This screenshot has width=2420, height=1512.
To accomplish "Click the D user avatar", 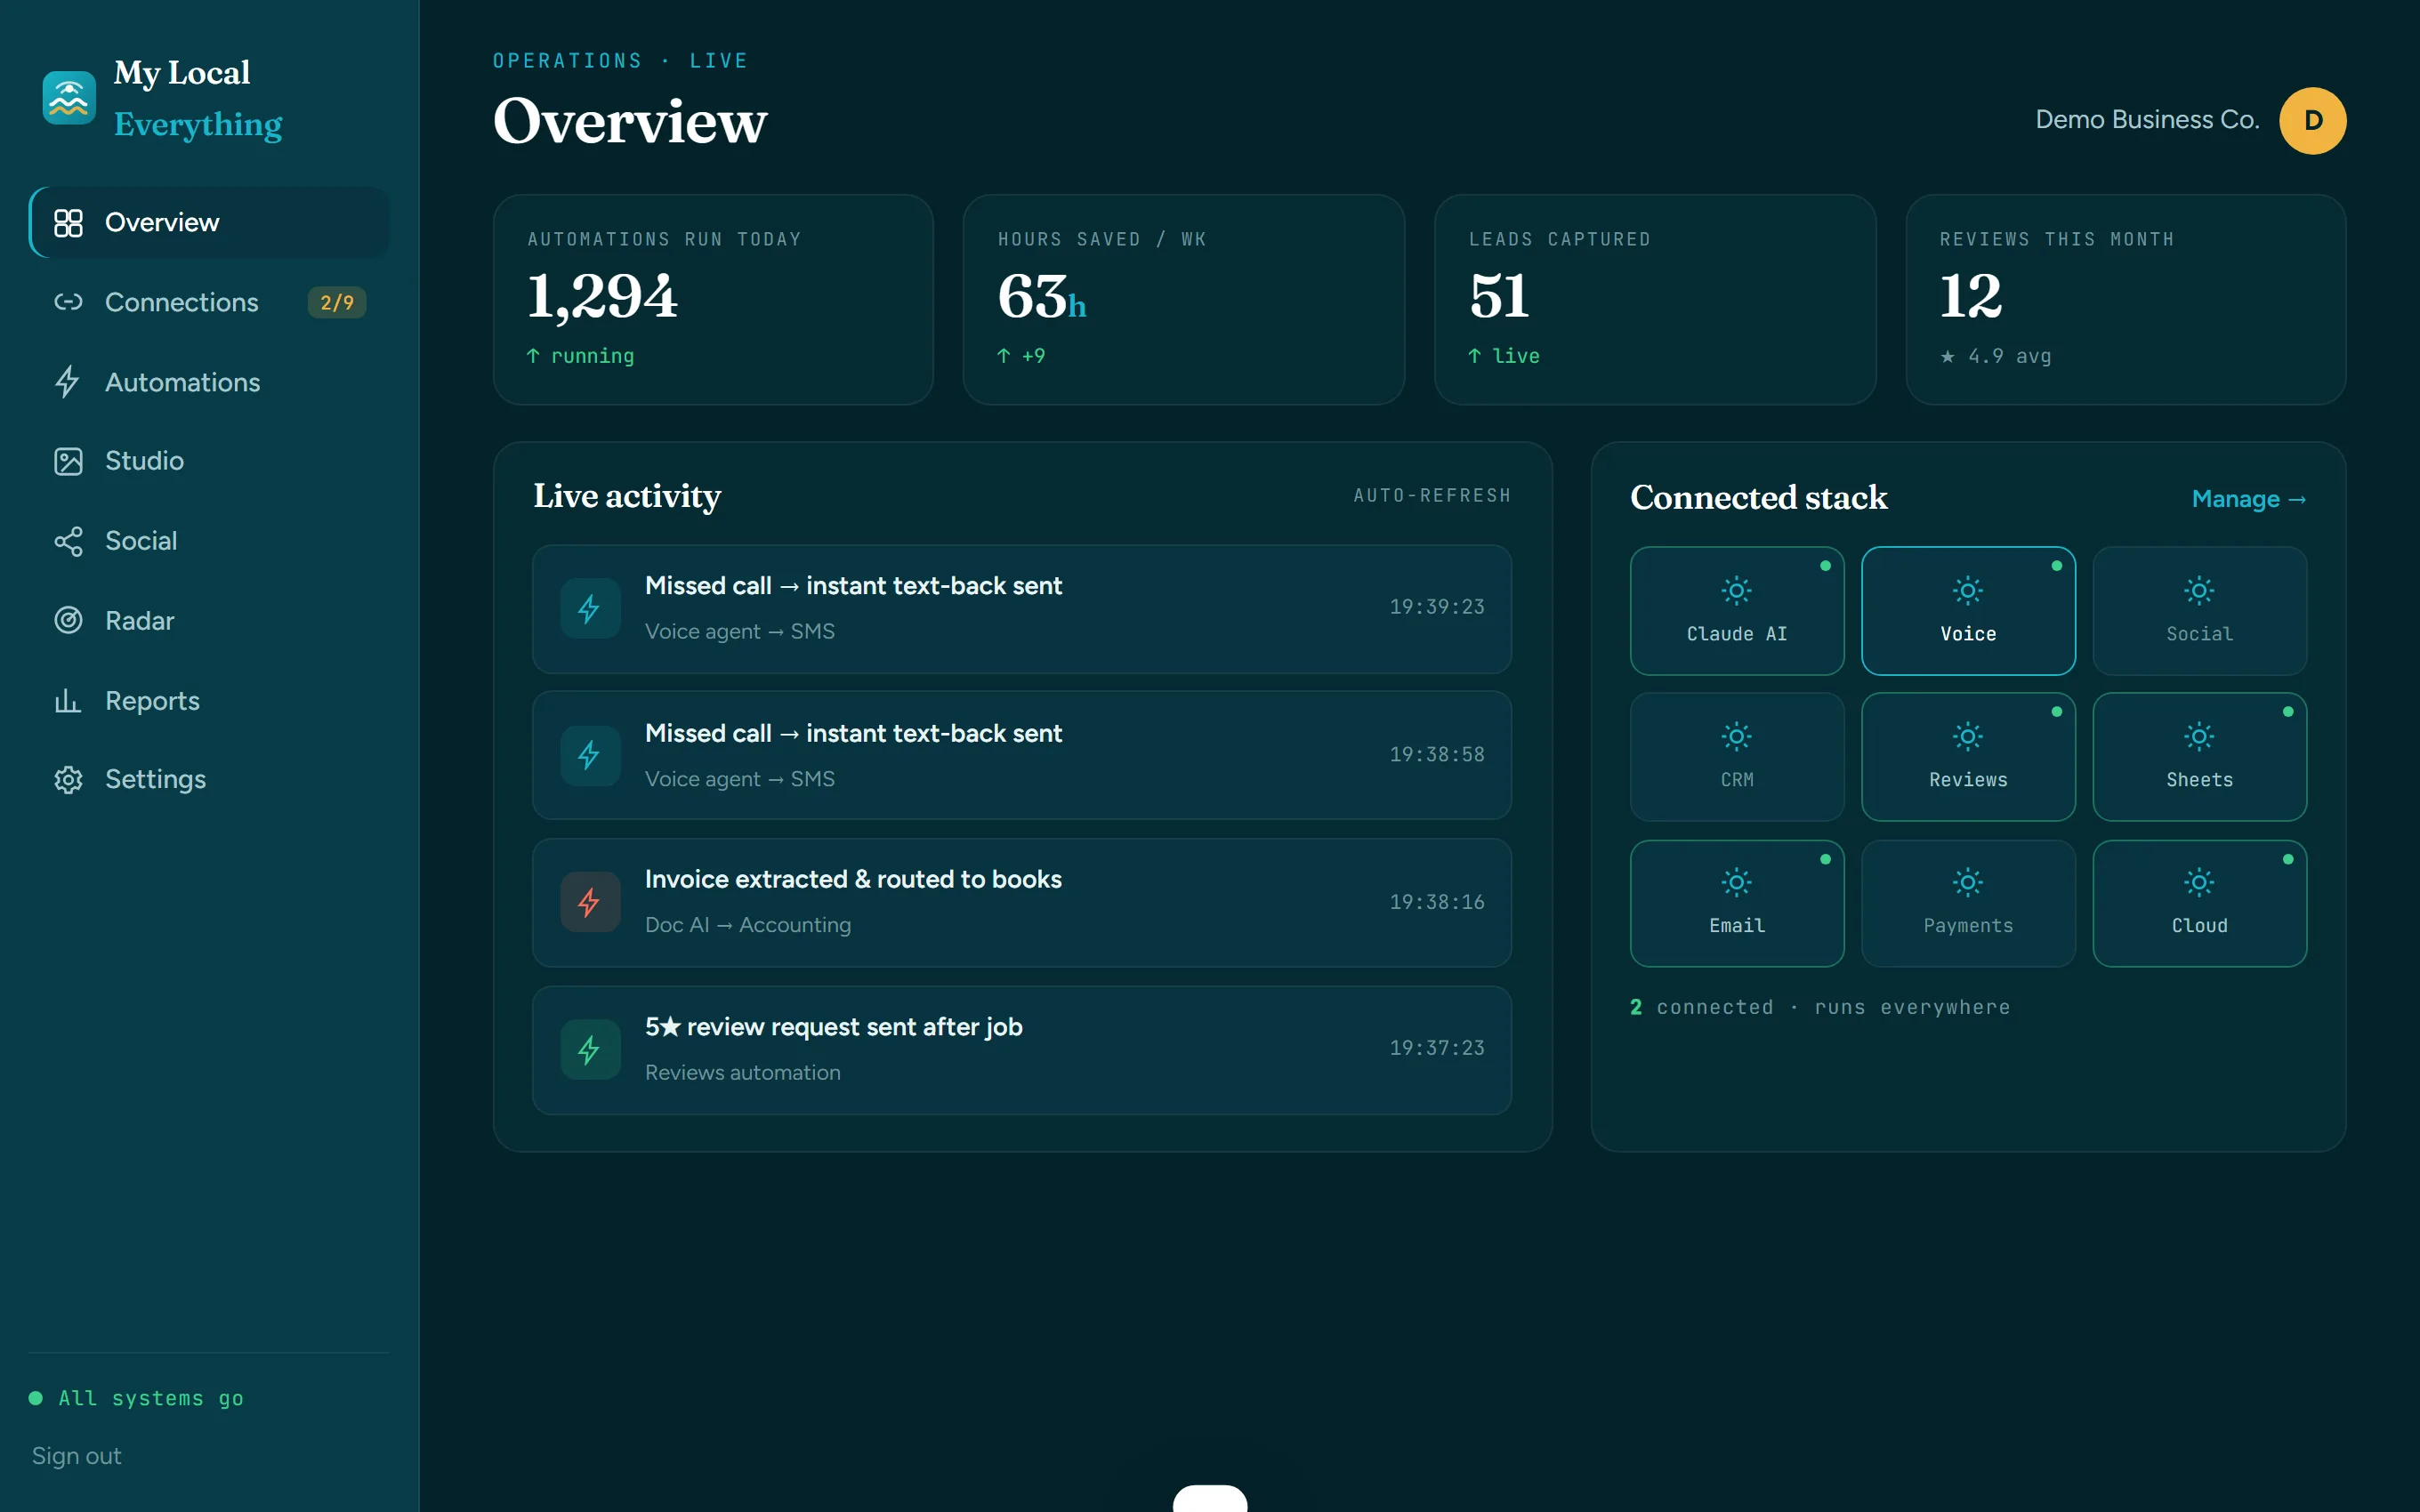I will (2312, 120).
